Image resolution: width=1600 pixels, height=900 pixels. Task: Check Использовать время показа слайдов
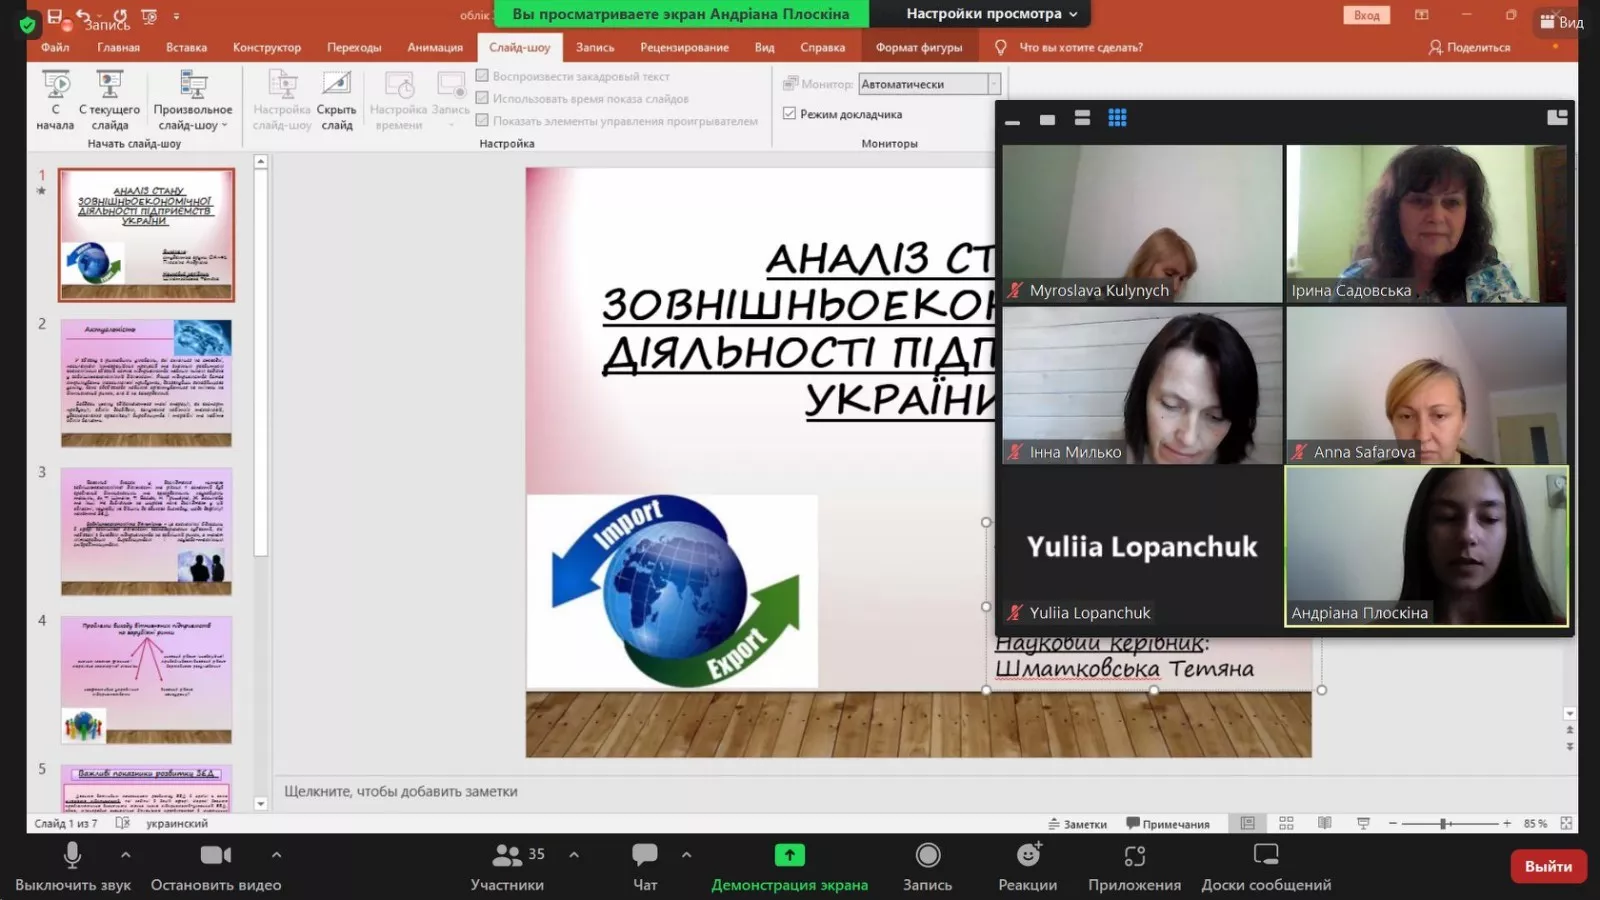484,98
